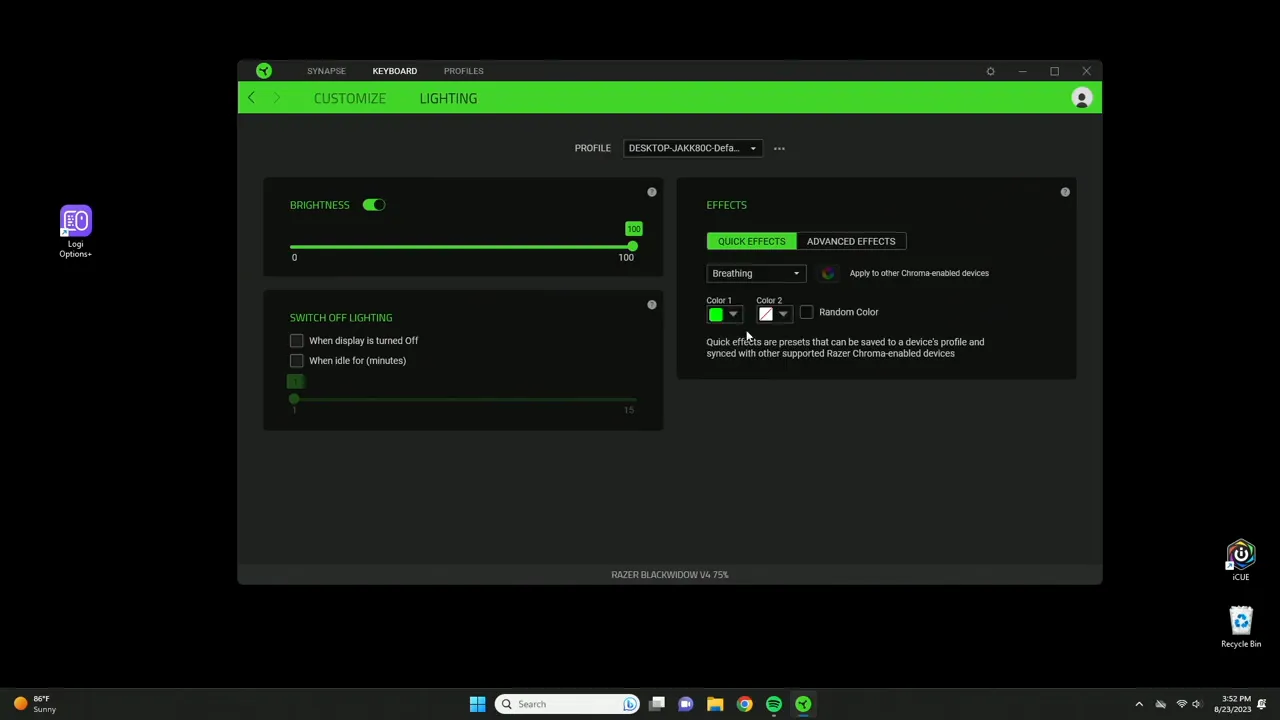Screen dimensions: 1280x720
Task: Click Apply to other Chroma-enabled devices
Action: (x=919, y=273)
